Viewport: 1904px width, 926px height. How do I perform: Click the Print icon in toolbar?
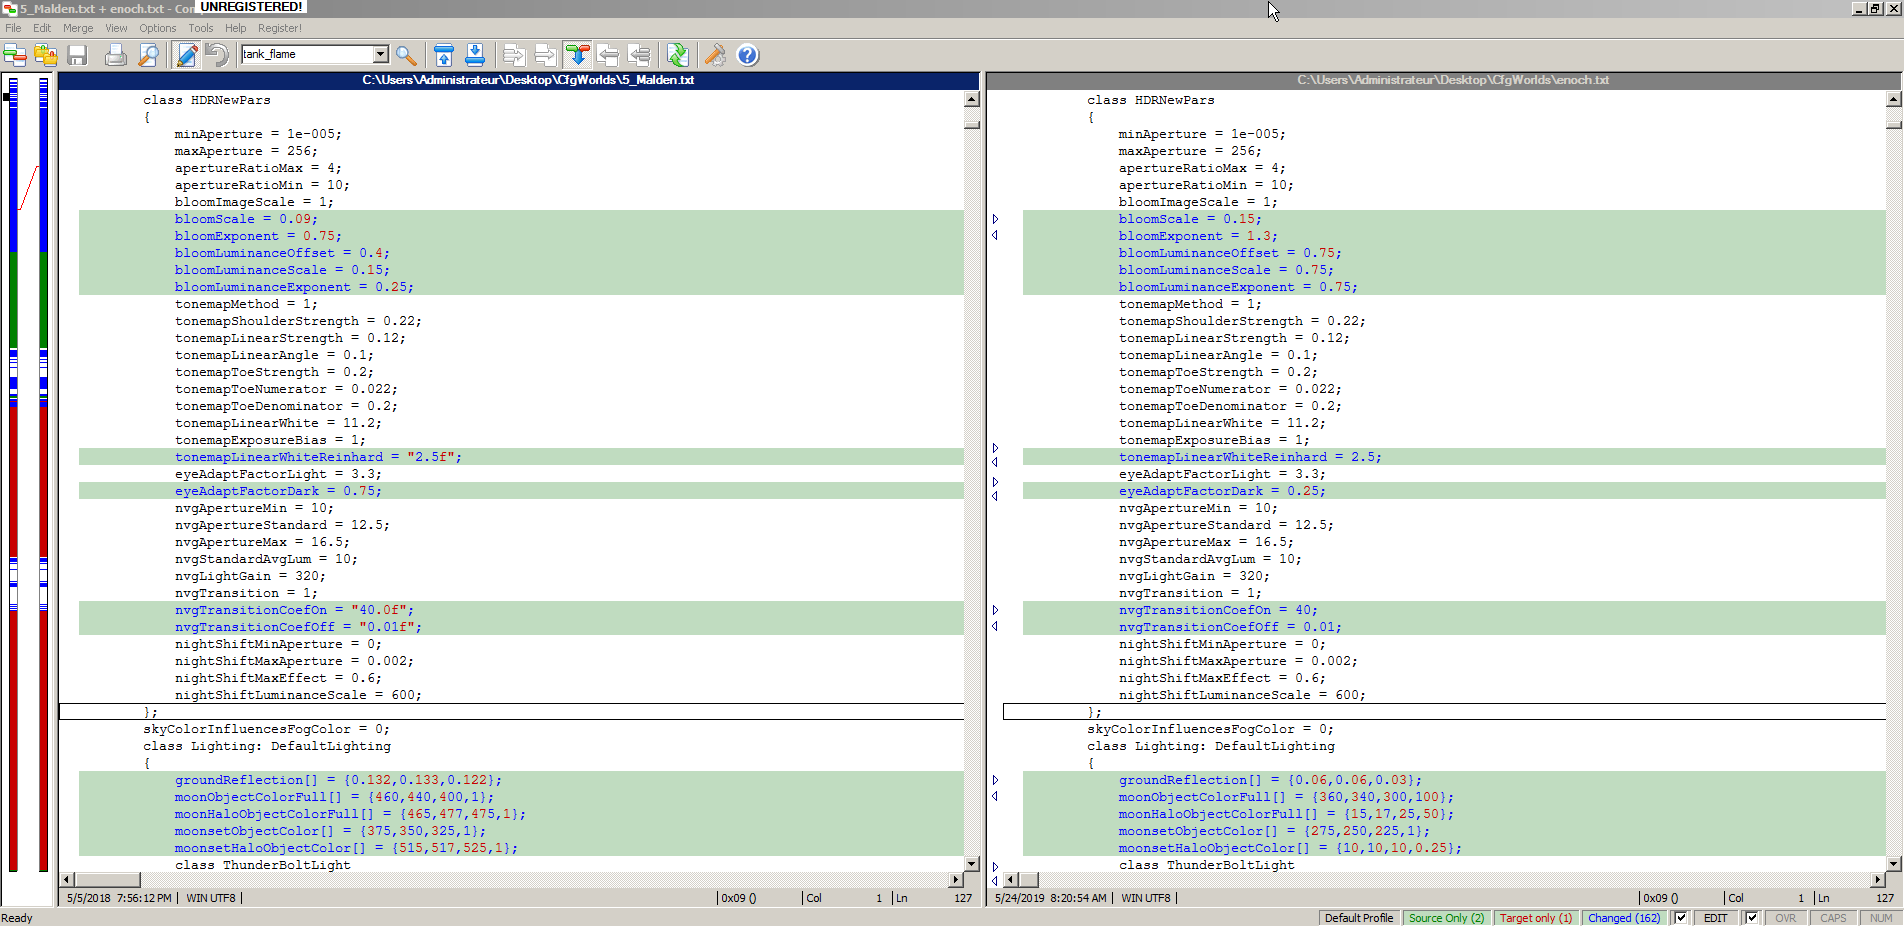click(x=116, y=55)
